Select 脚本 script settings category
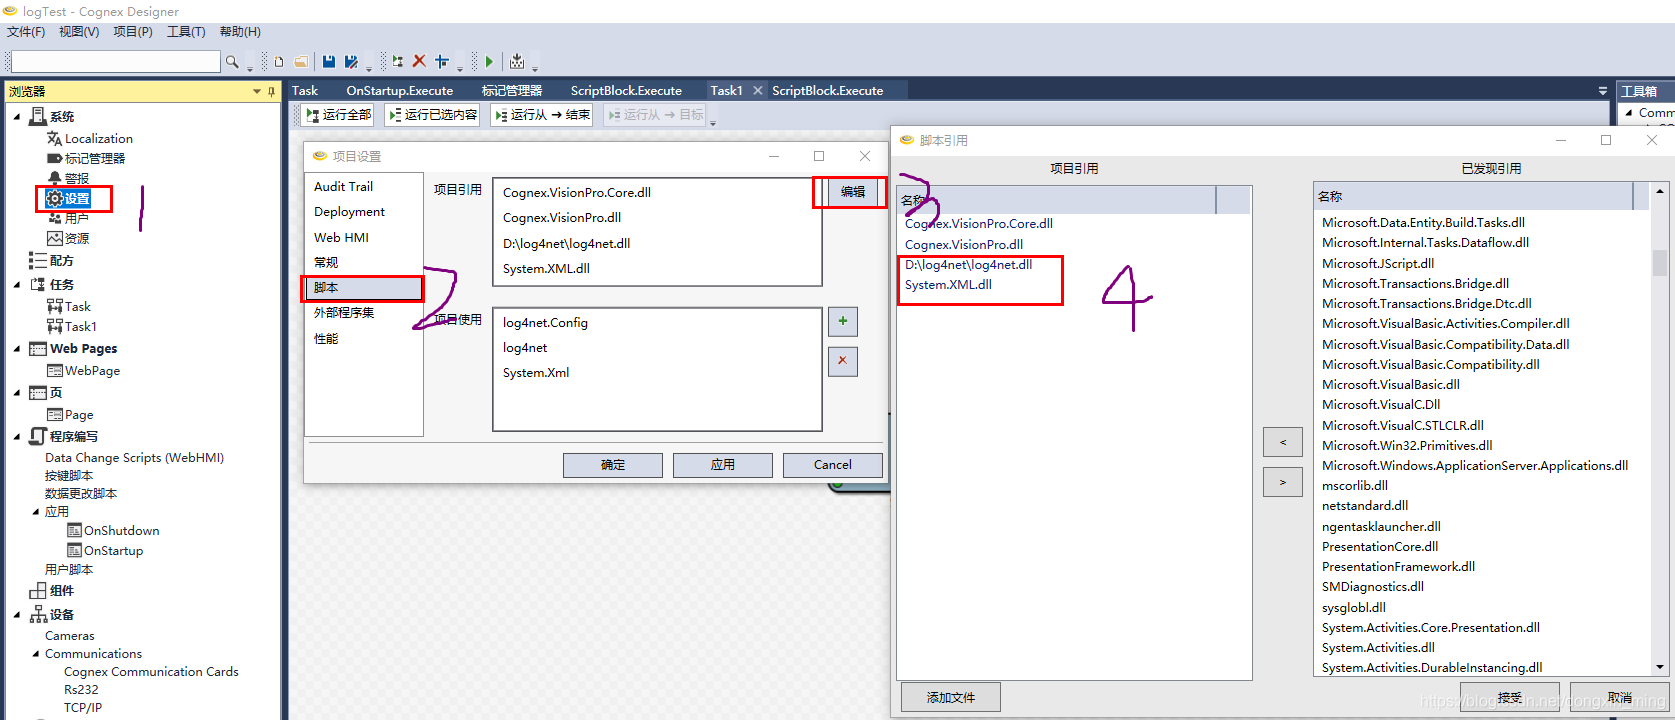This screenshot has height=720, width=1675. tap(363, 288)
